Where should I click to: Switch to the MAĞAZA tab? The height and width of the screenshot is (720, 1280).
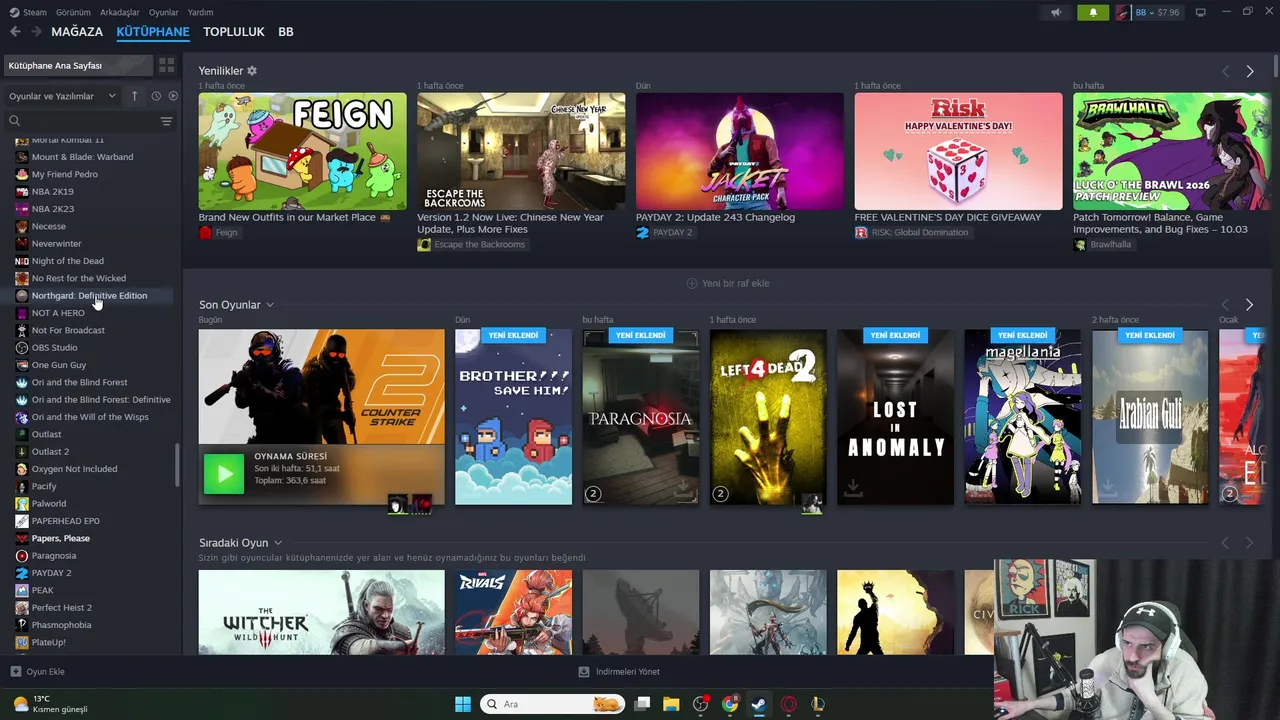point(77,32)
